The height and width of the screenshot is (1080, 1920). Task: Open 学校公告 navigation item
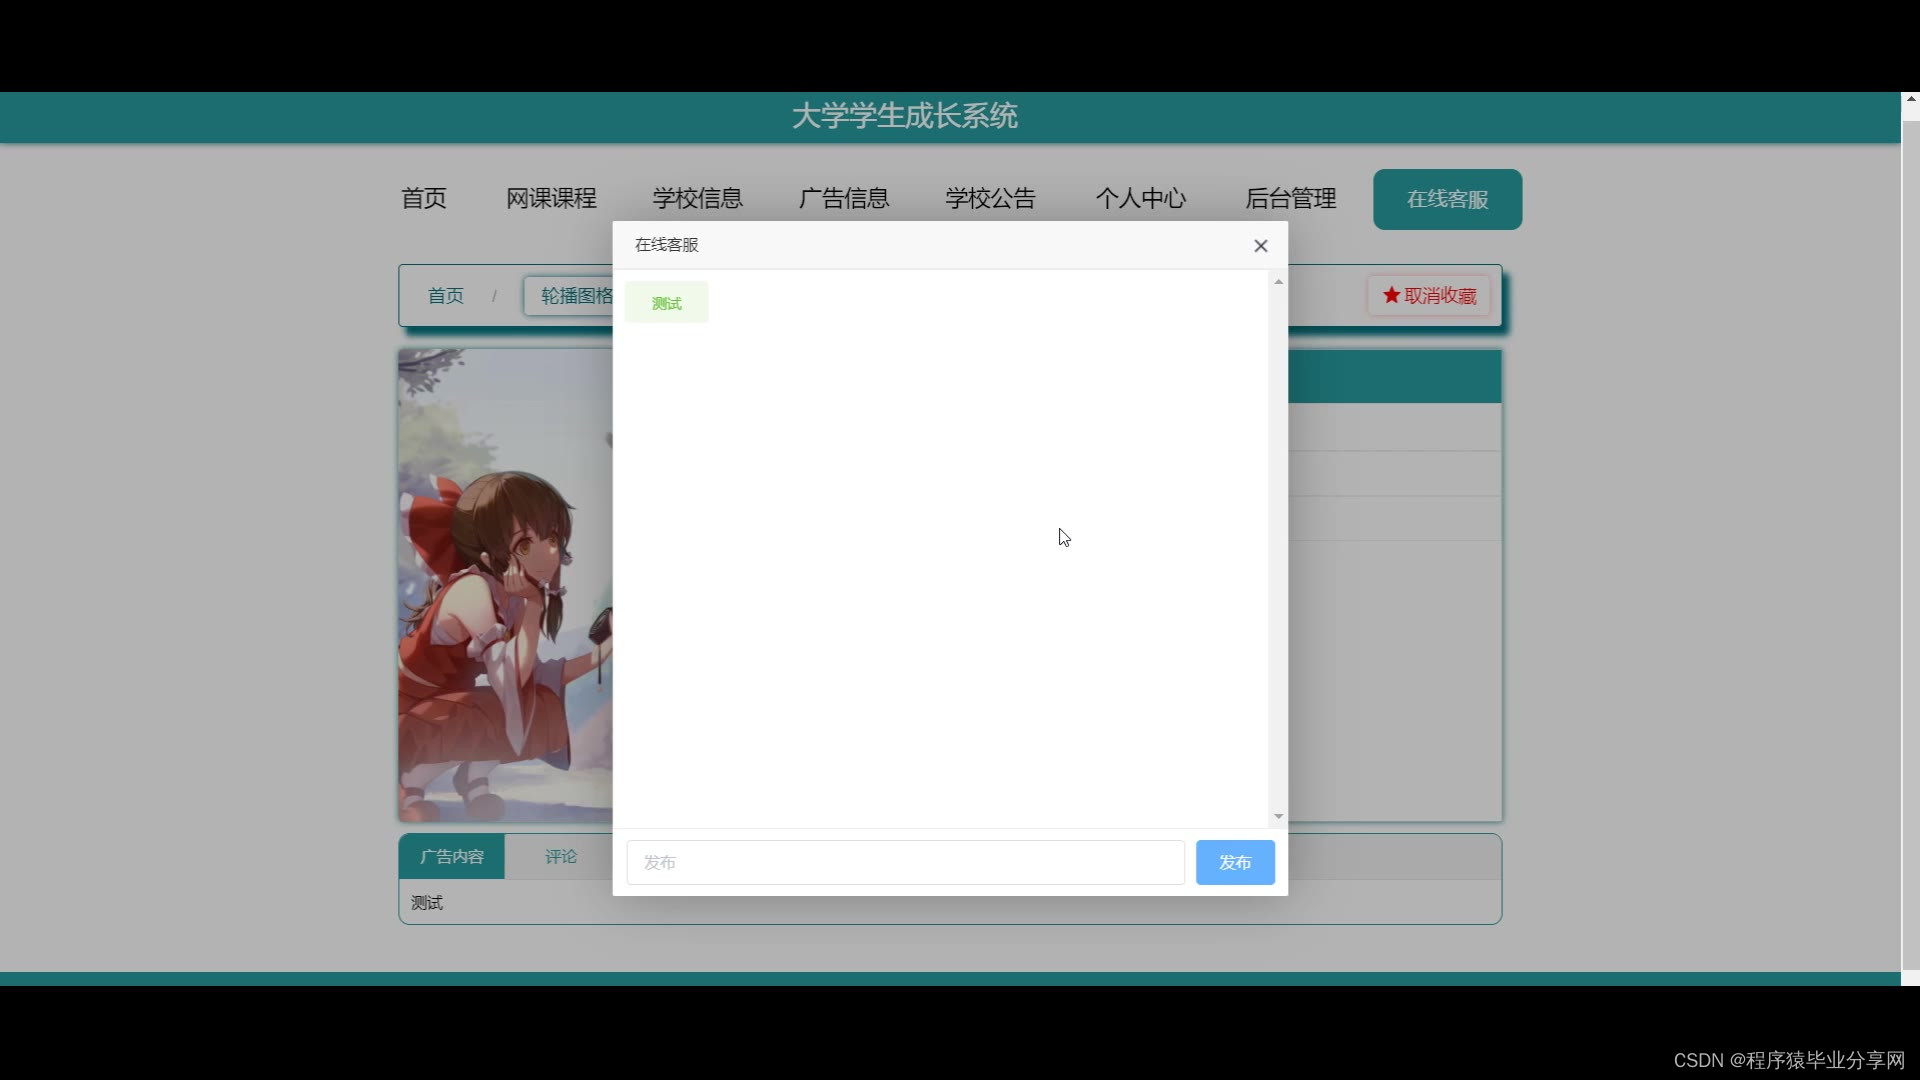click(x=990, y=199)
